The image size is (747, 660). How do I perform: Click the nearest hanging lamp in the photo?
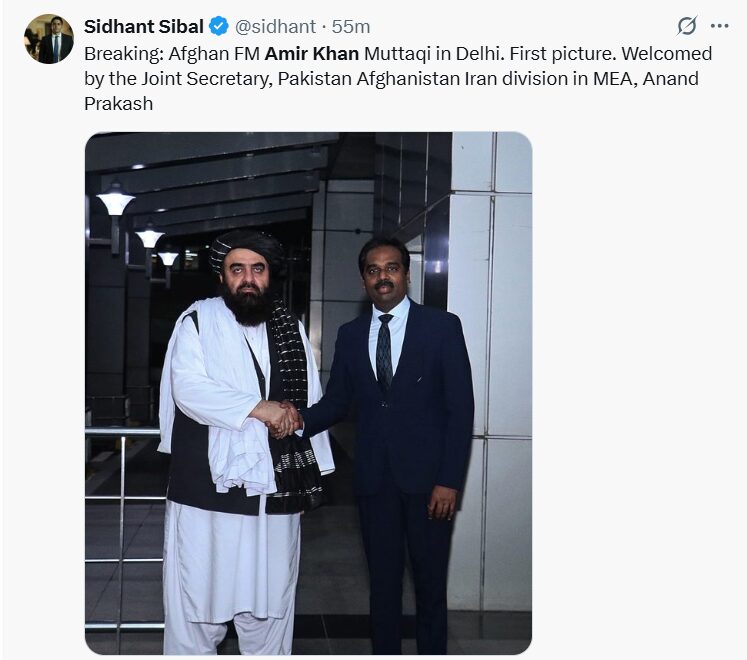pyautogui.click(x=115, y=200)
